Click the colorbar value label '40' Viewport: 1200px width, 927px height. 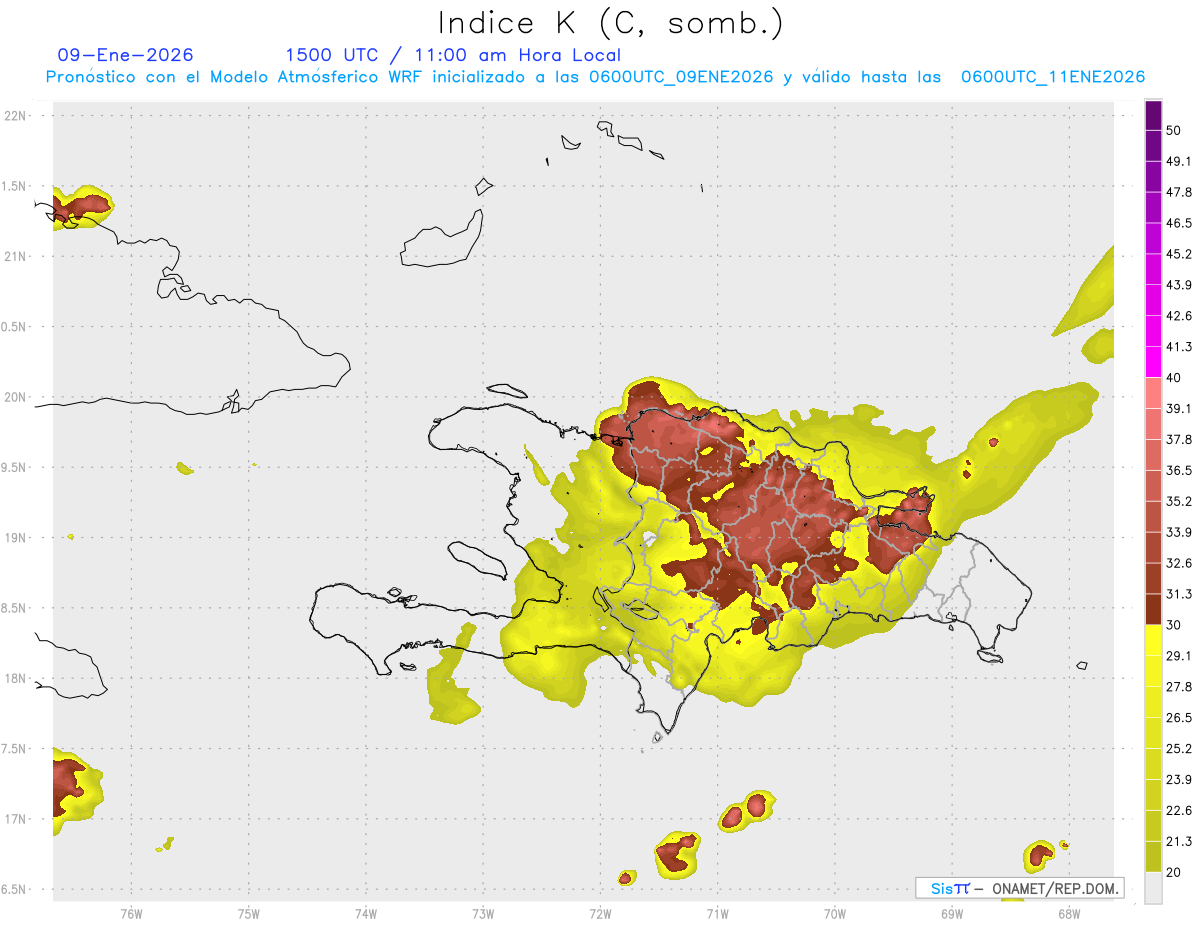[x=1173, y=377]
